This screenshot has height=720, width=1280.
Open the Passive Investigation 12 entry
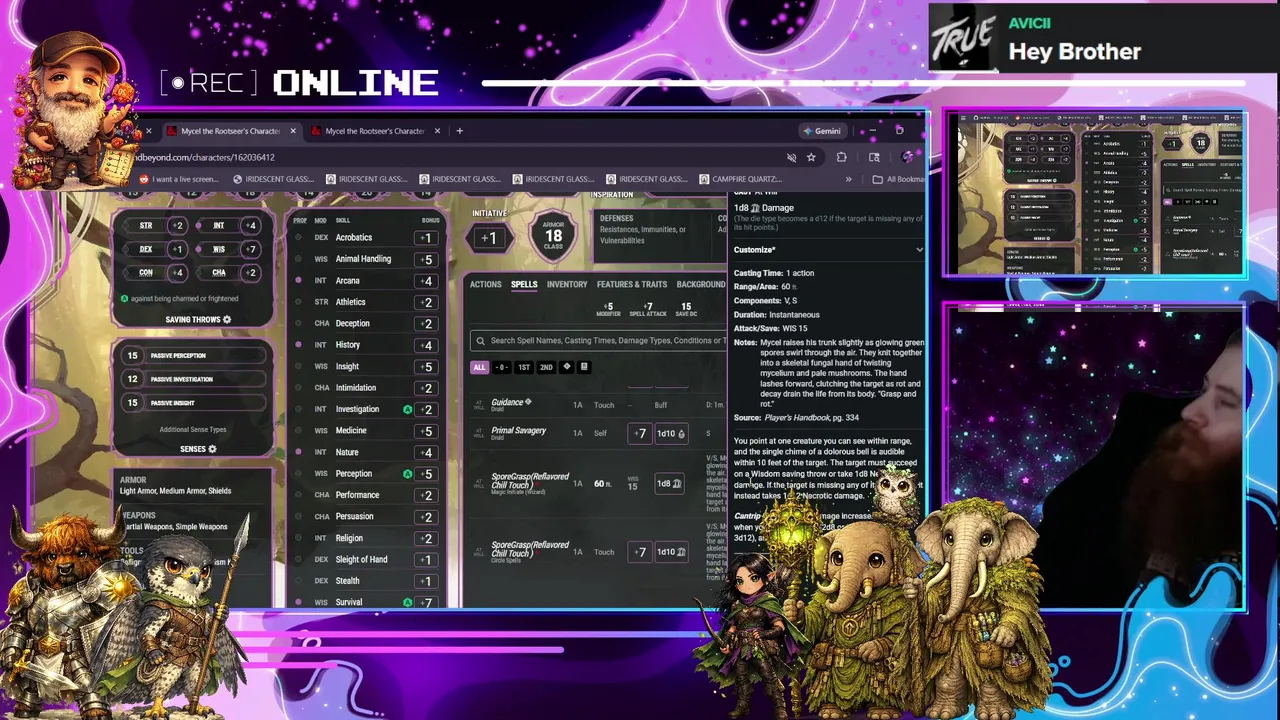click(x=194, y=379)
